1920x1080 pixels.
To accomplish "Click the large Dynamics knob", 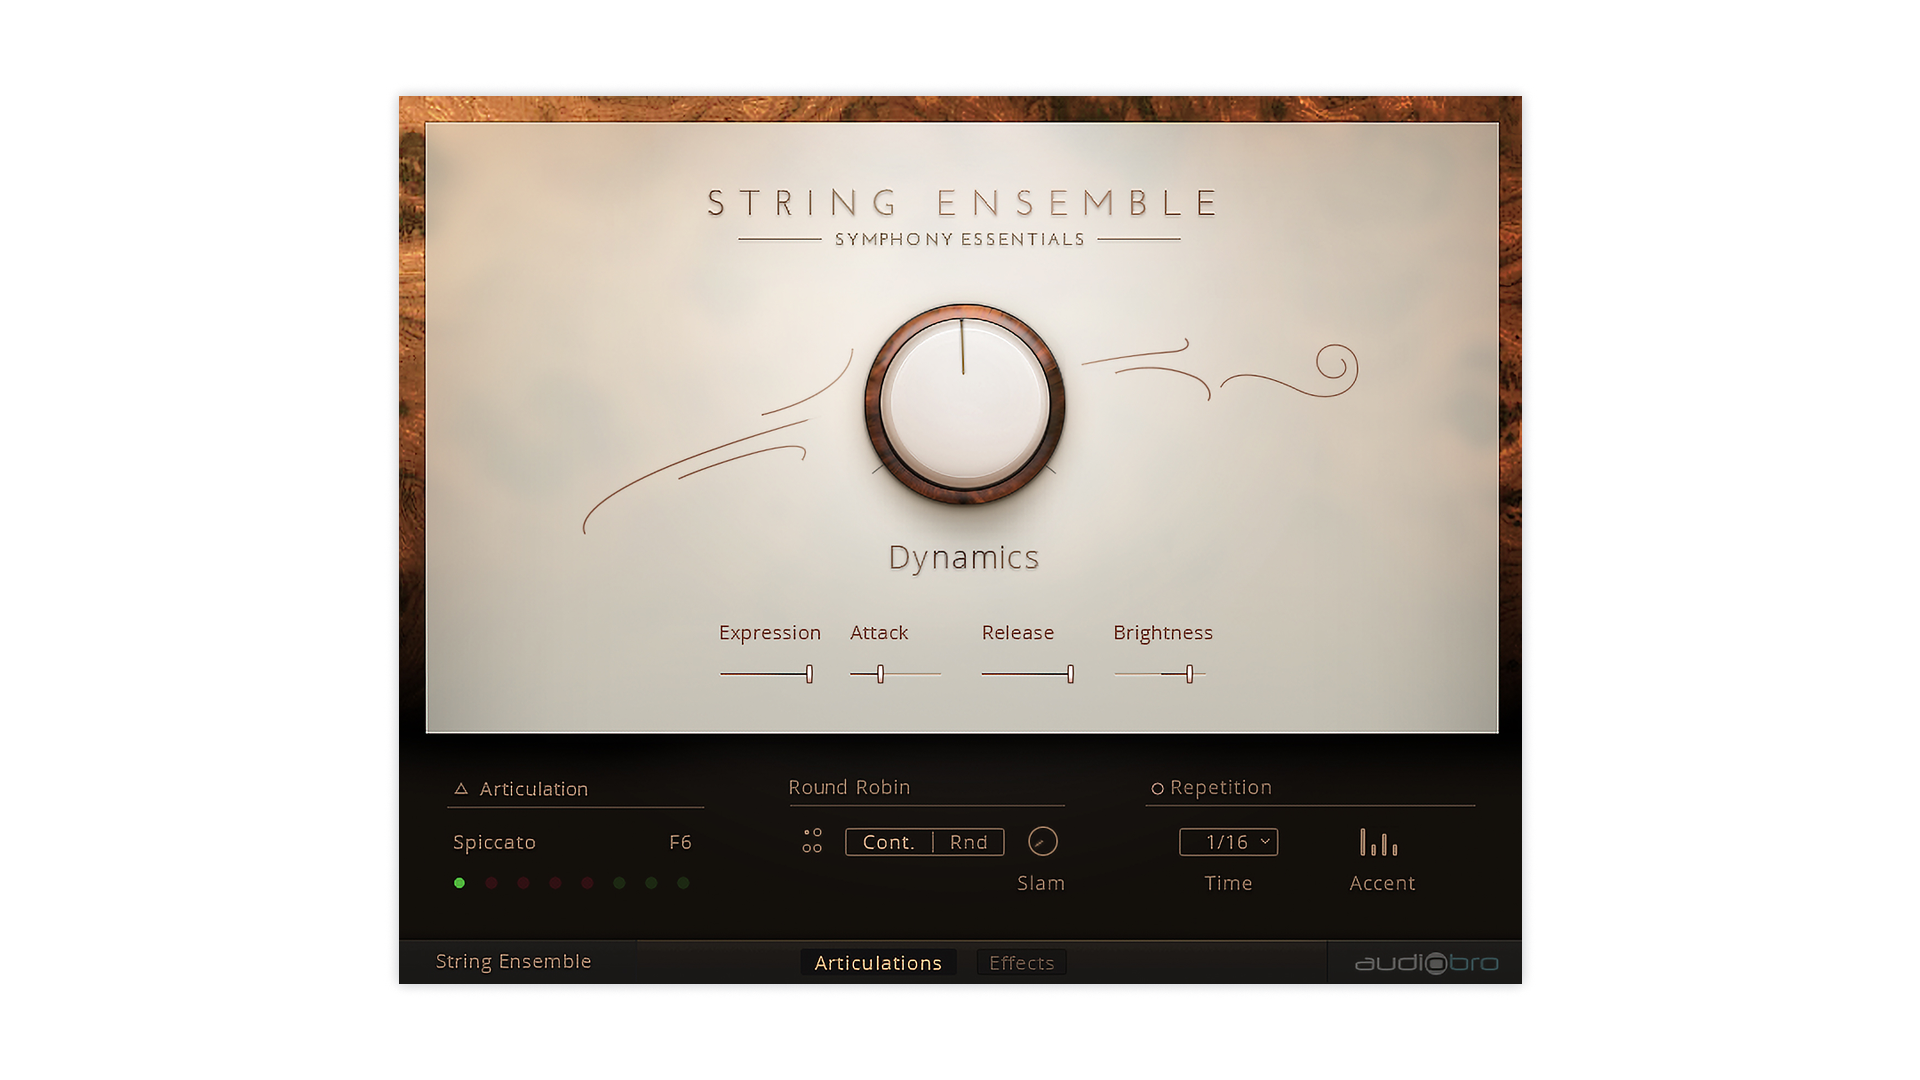I will 964,405.
